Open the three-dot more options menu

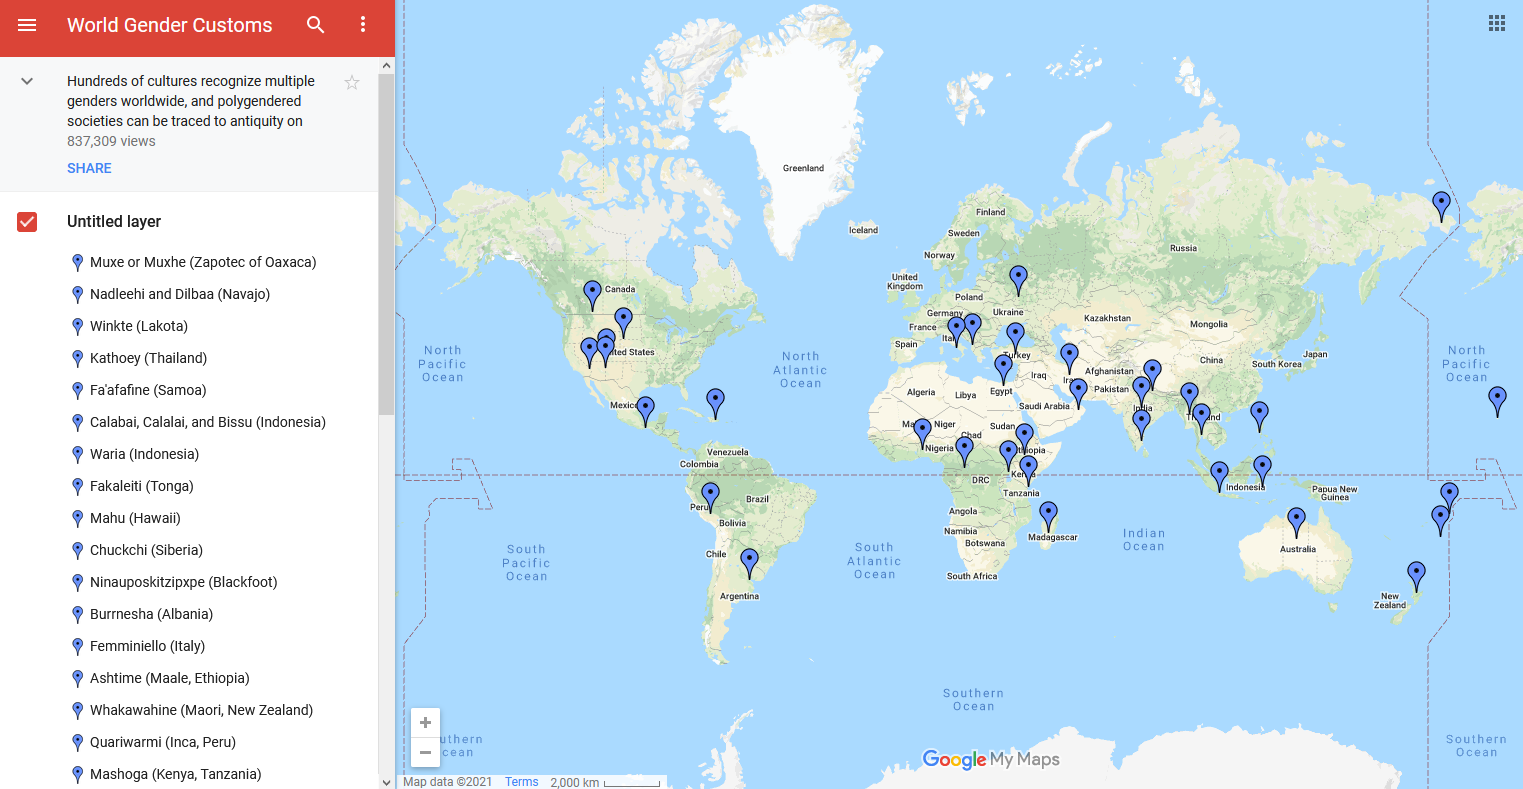(363, 25)
